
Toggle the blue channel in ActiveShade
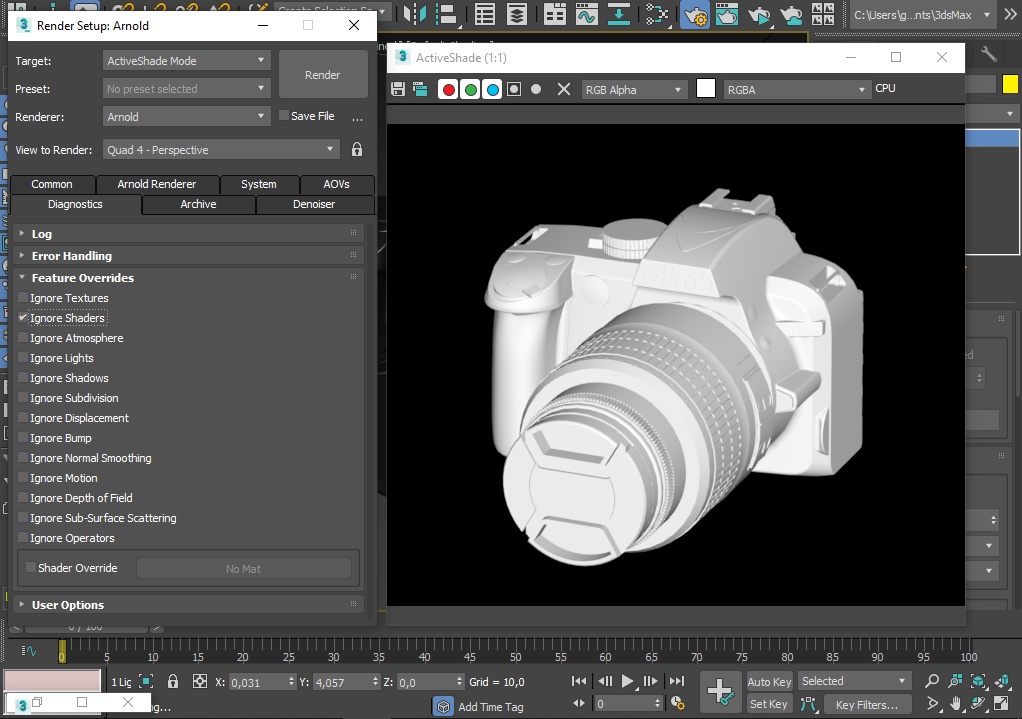(x=493, y=89)
